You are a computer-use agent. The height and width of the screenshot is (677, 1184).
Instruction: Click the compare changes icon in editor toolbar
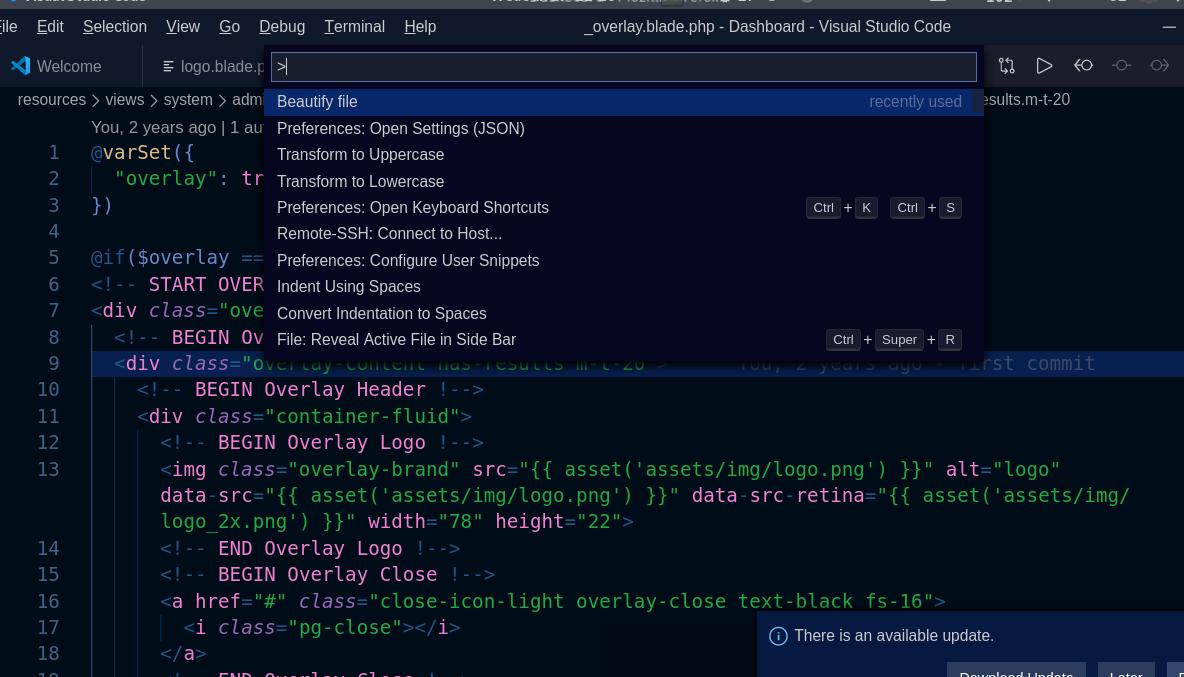(x=1006, y=66)
